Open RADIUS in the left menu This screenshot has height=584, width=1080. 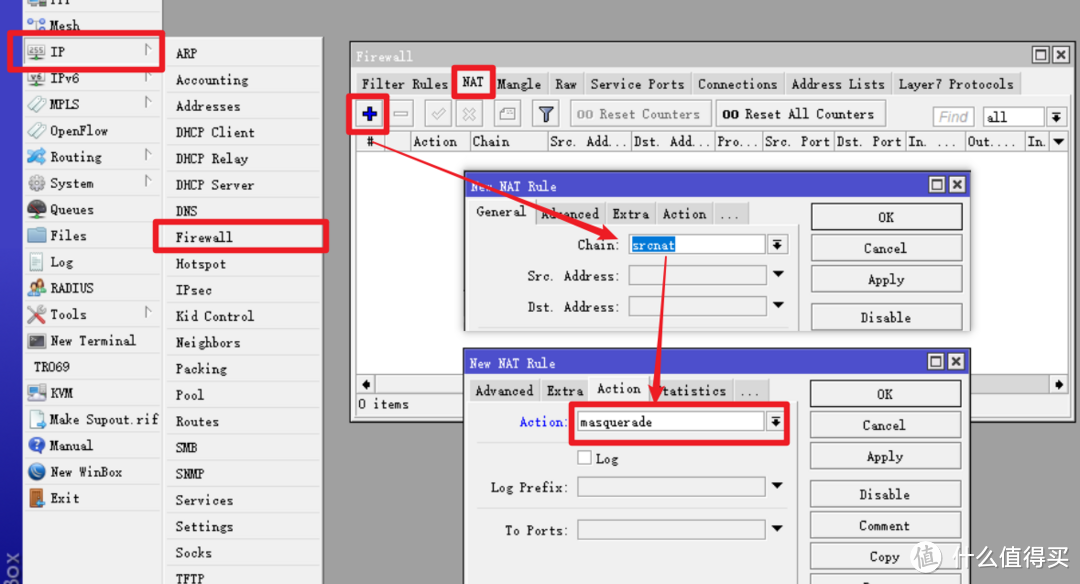click(x=71, y=288)
